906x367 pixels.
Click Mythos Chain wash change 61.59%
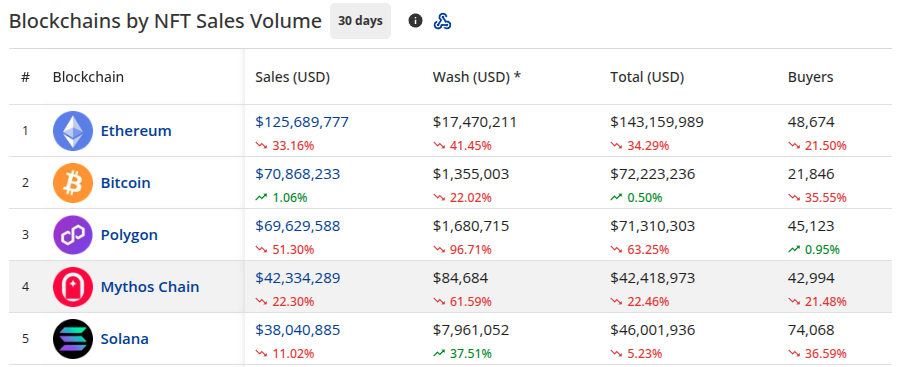pos(462,302)
